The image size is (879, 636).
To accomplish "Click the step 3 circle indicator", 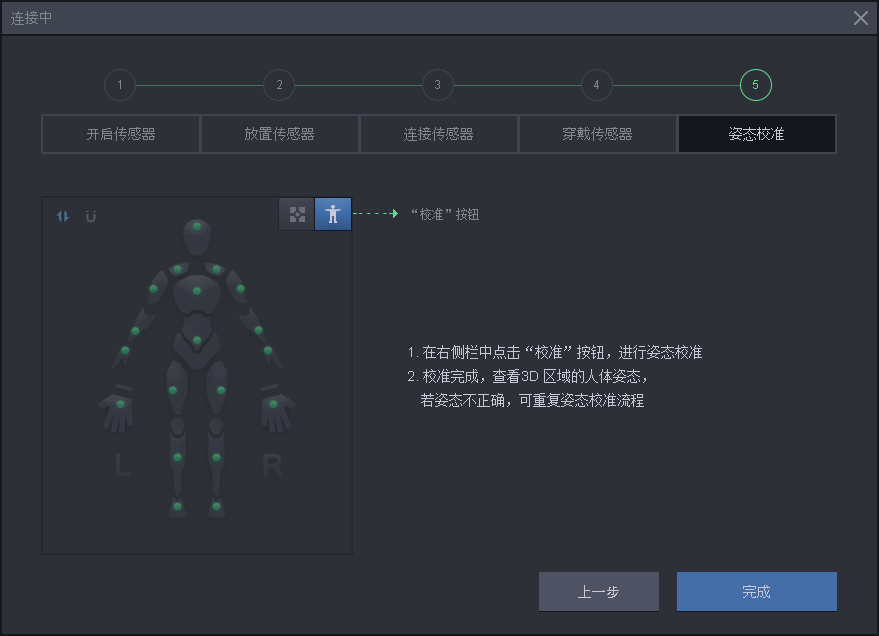I will (x=437, y=85).
